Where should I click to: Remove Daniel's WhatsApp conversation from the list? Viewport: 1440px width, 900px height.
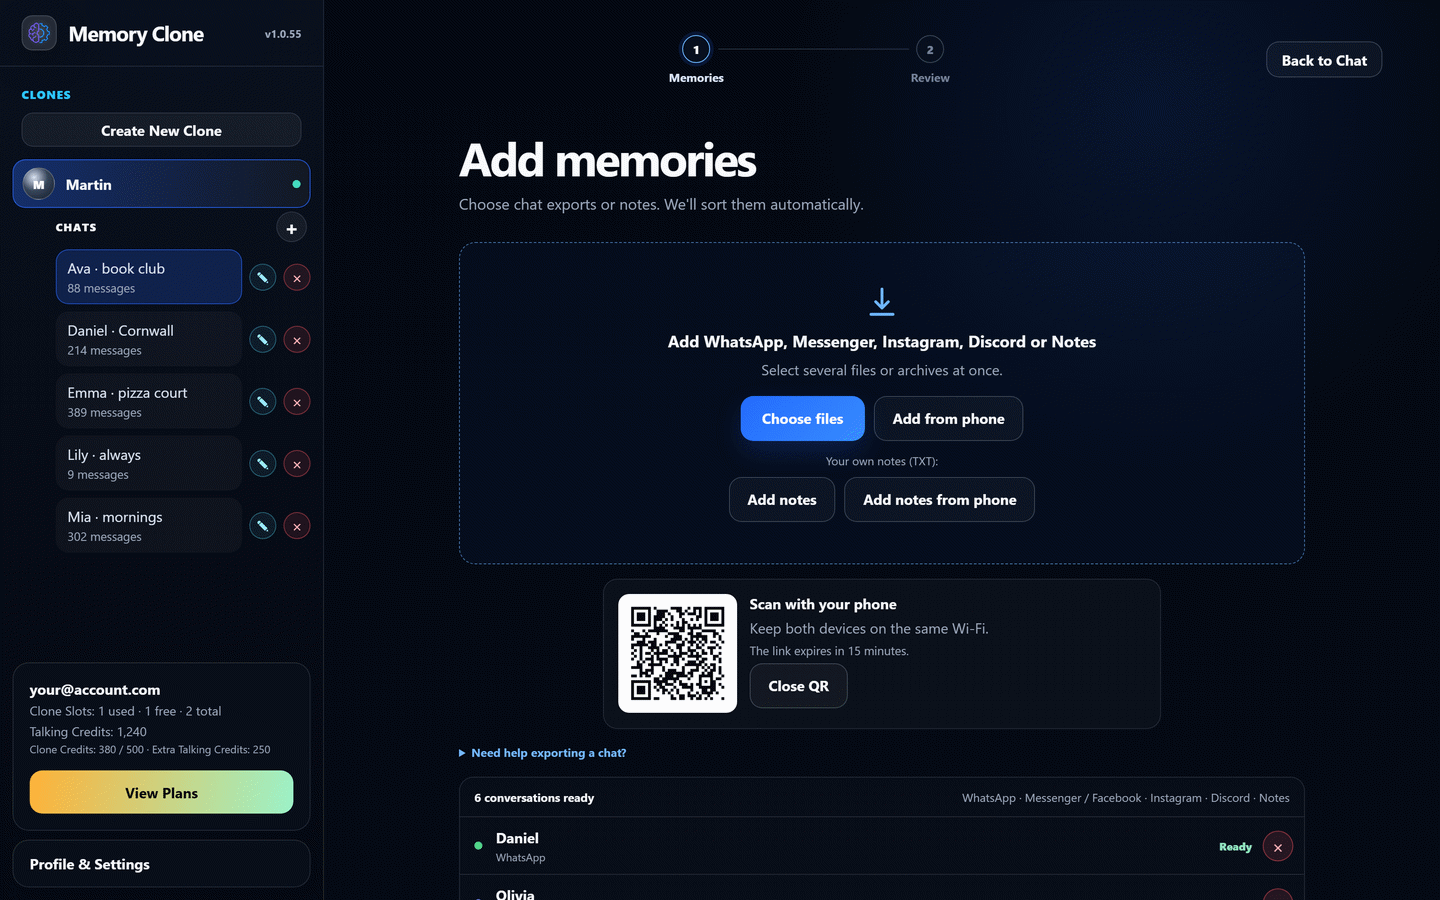[x=1278, y=847]
